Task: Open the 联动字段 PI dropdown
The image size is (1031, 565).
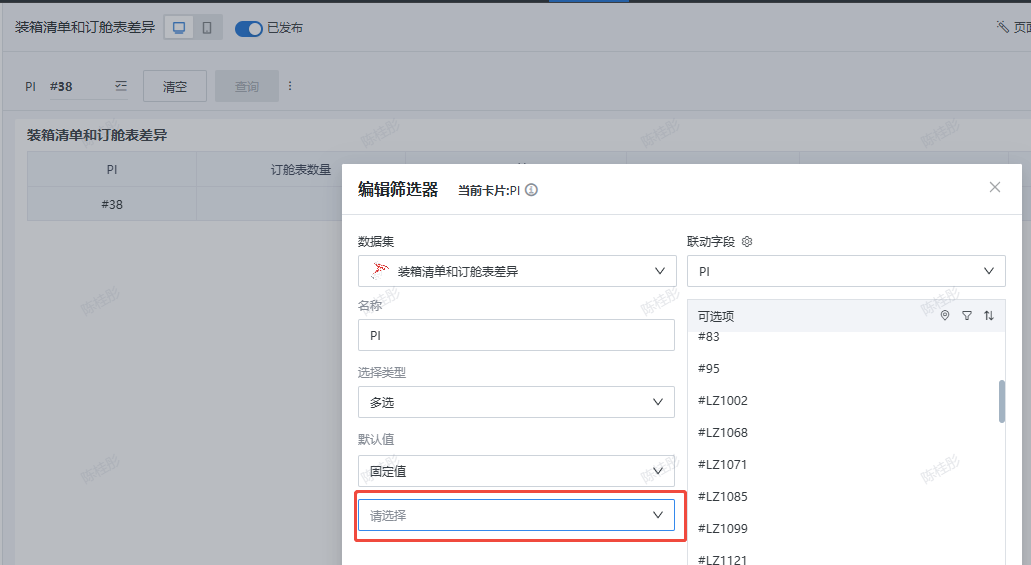Action: coord(846,271)
